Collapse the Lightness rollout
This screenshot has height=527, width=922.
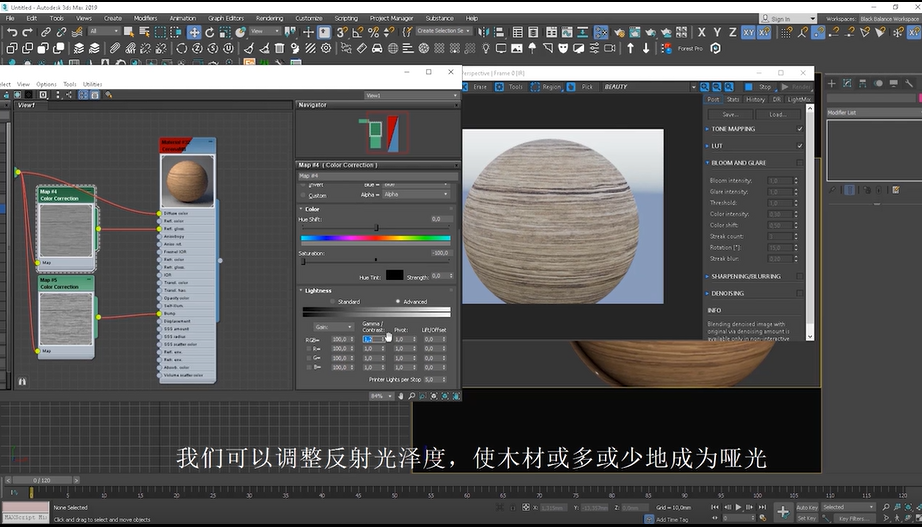[x=300, y=291]
